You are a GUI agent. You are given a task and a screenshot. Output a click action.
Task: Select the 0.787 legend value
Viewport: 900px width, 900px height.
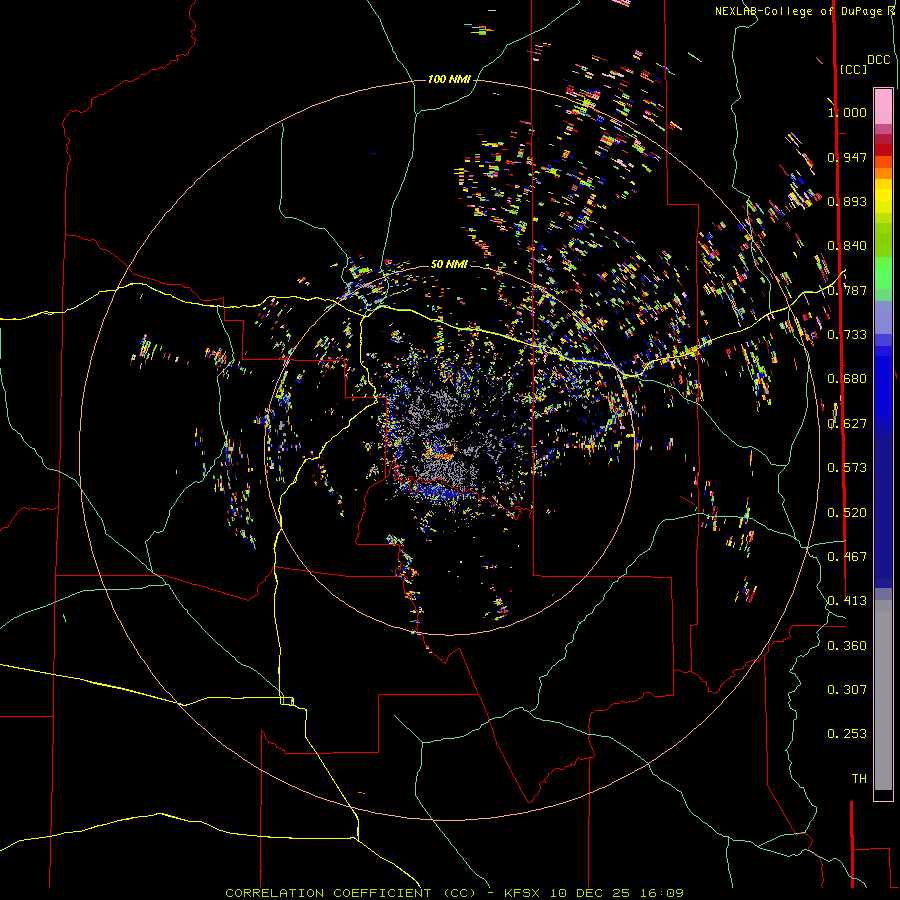[847, 290]
